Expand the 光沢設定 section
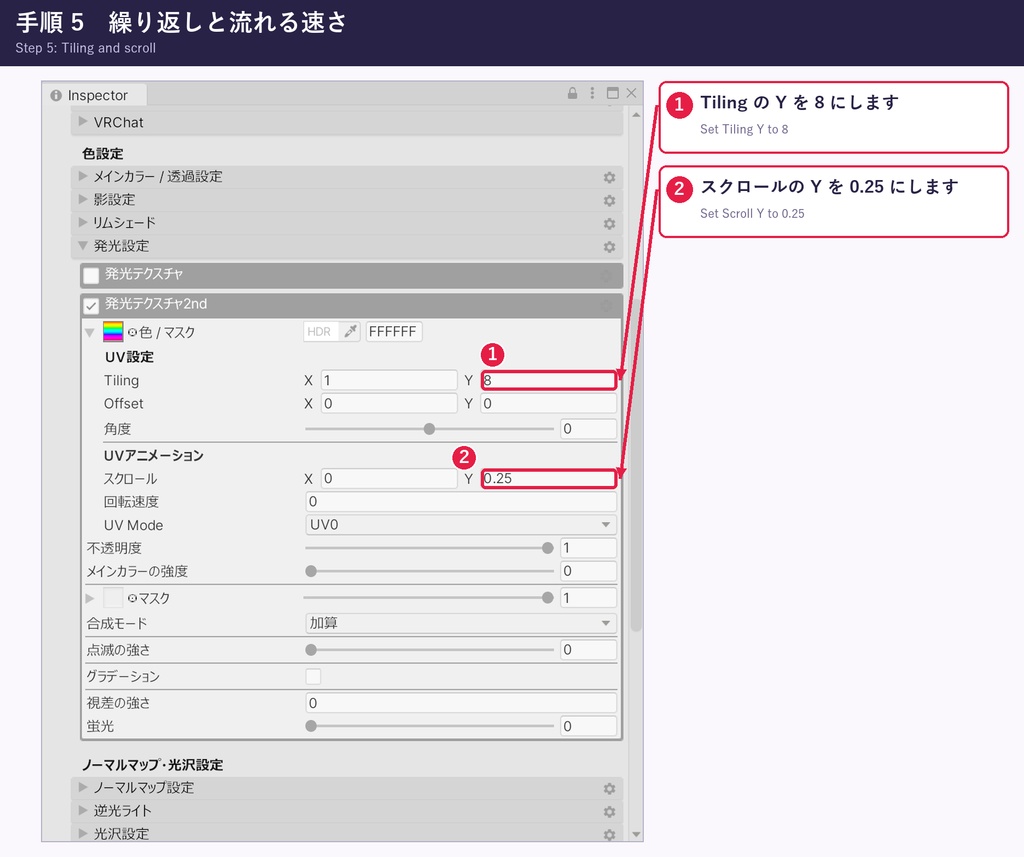Image resolution: width=1024 pixels, height=857 pixels. [x=82, y=833]
